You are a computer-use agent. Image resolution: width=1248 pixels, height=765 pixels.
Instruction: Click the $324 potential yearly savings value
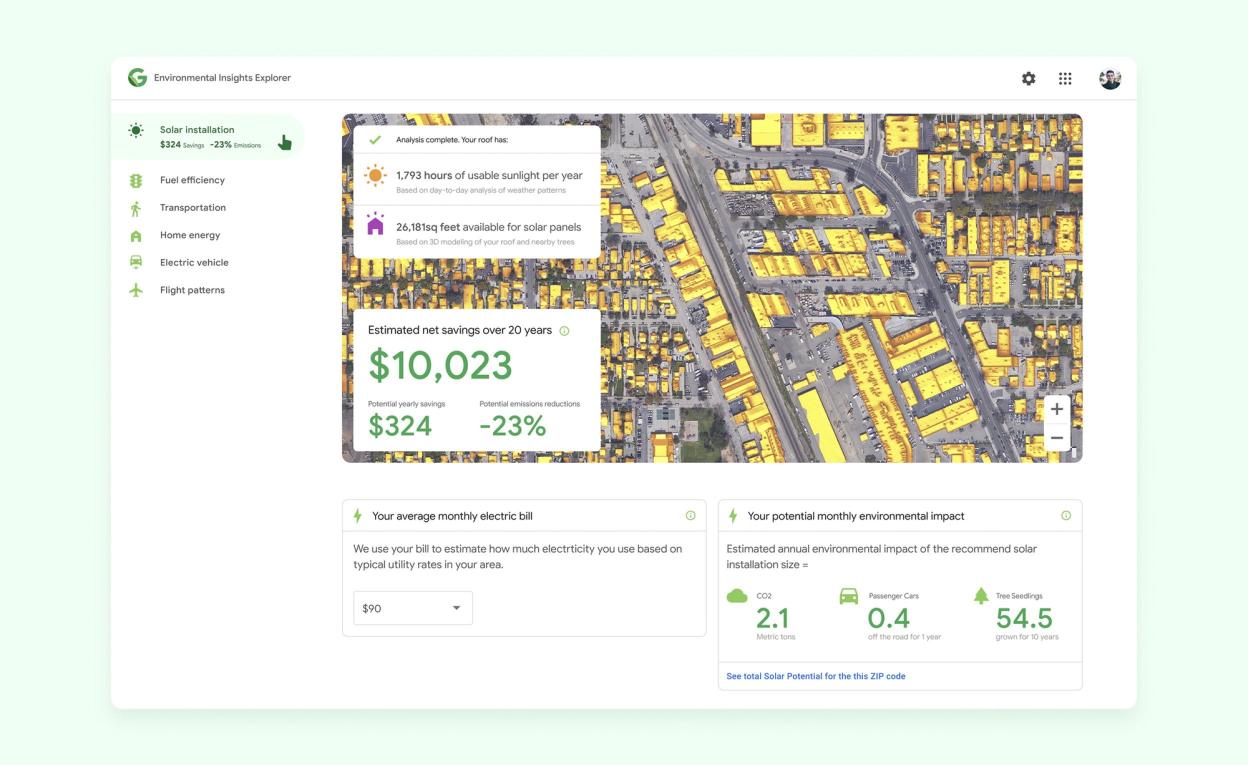pos(400,426)
